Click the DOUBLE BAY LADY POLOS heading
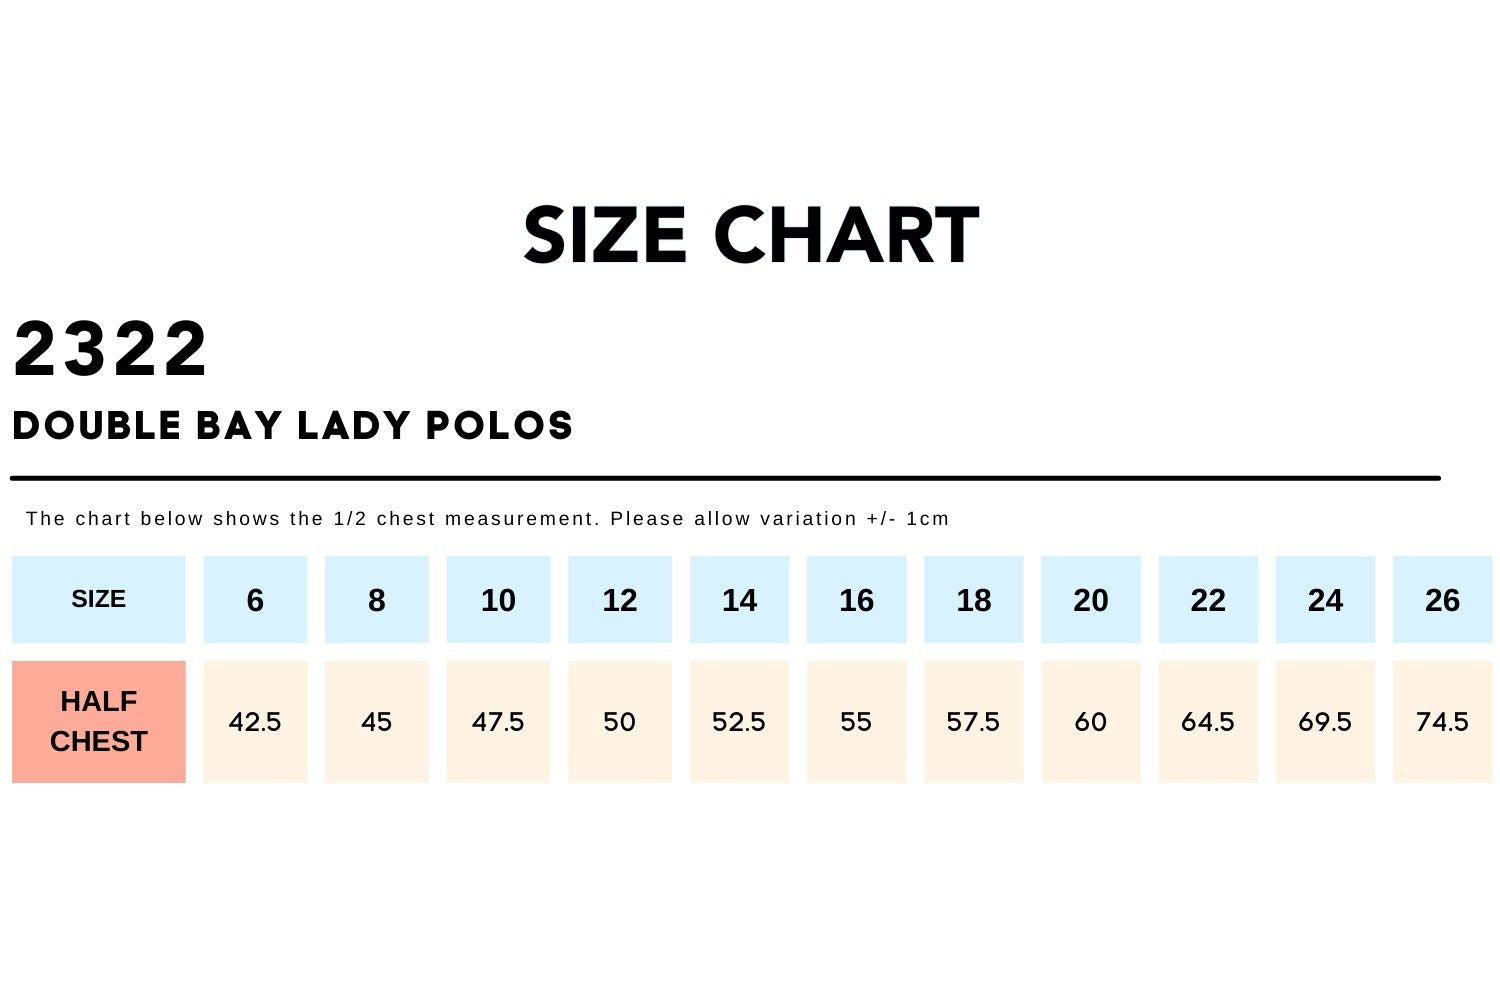Screen dimensions: 1500x1000 (x=292, y=426)
